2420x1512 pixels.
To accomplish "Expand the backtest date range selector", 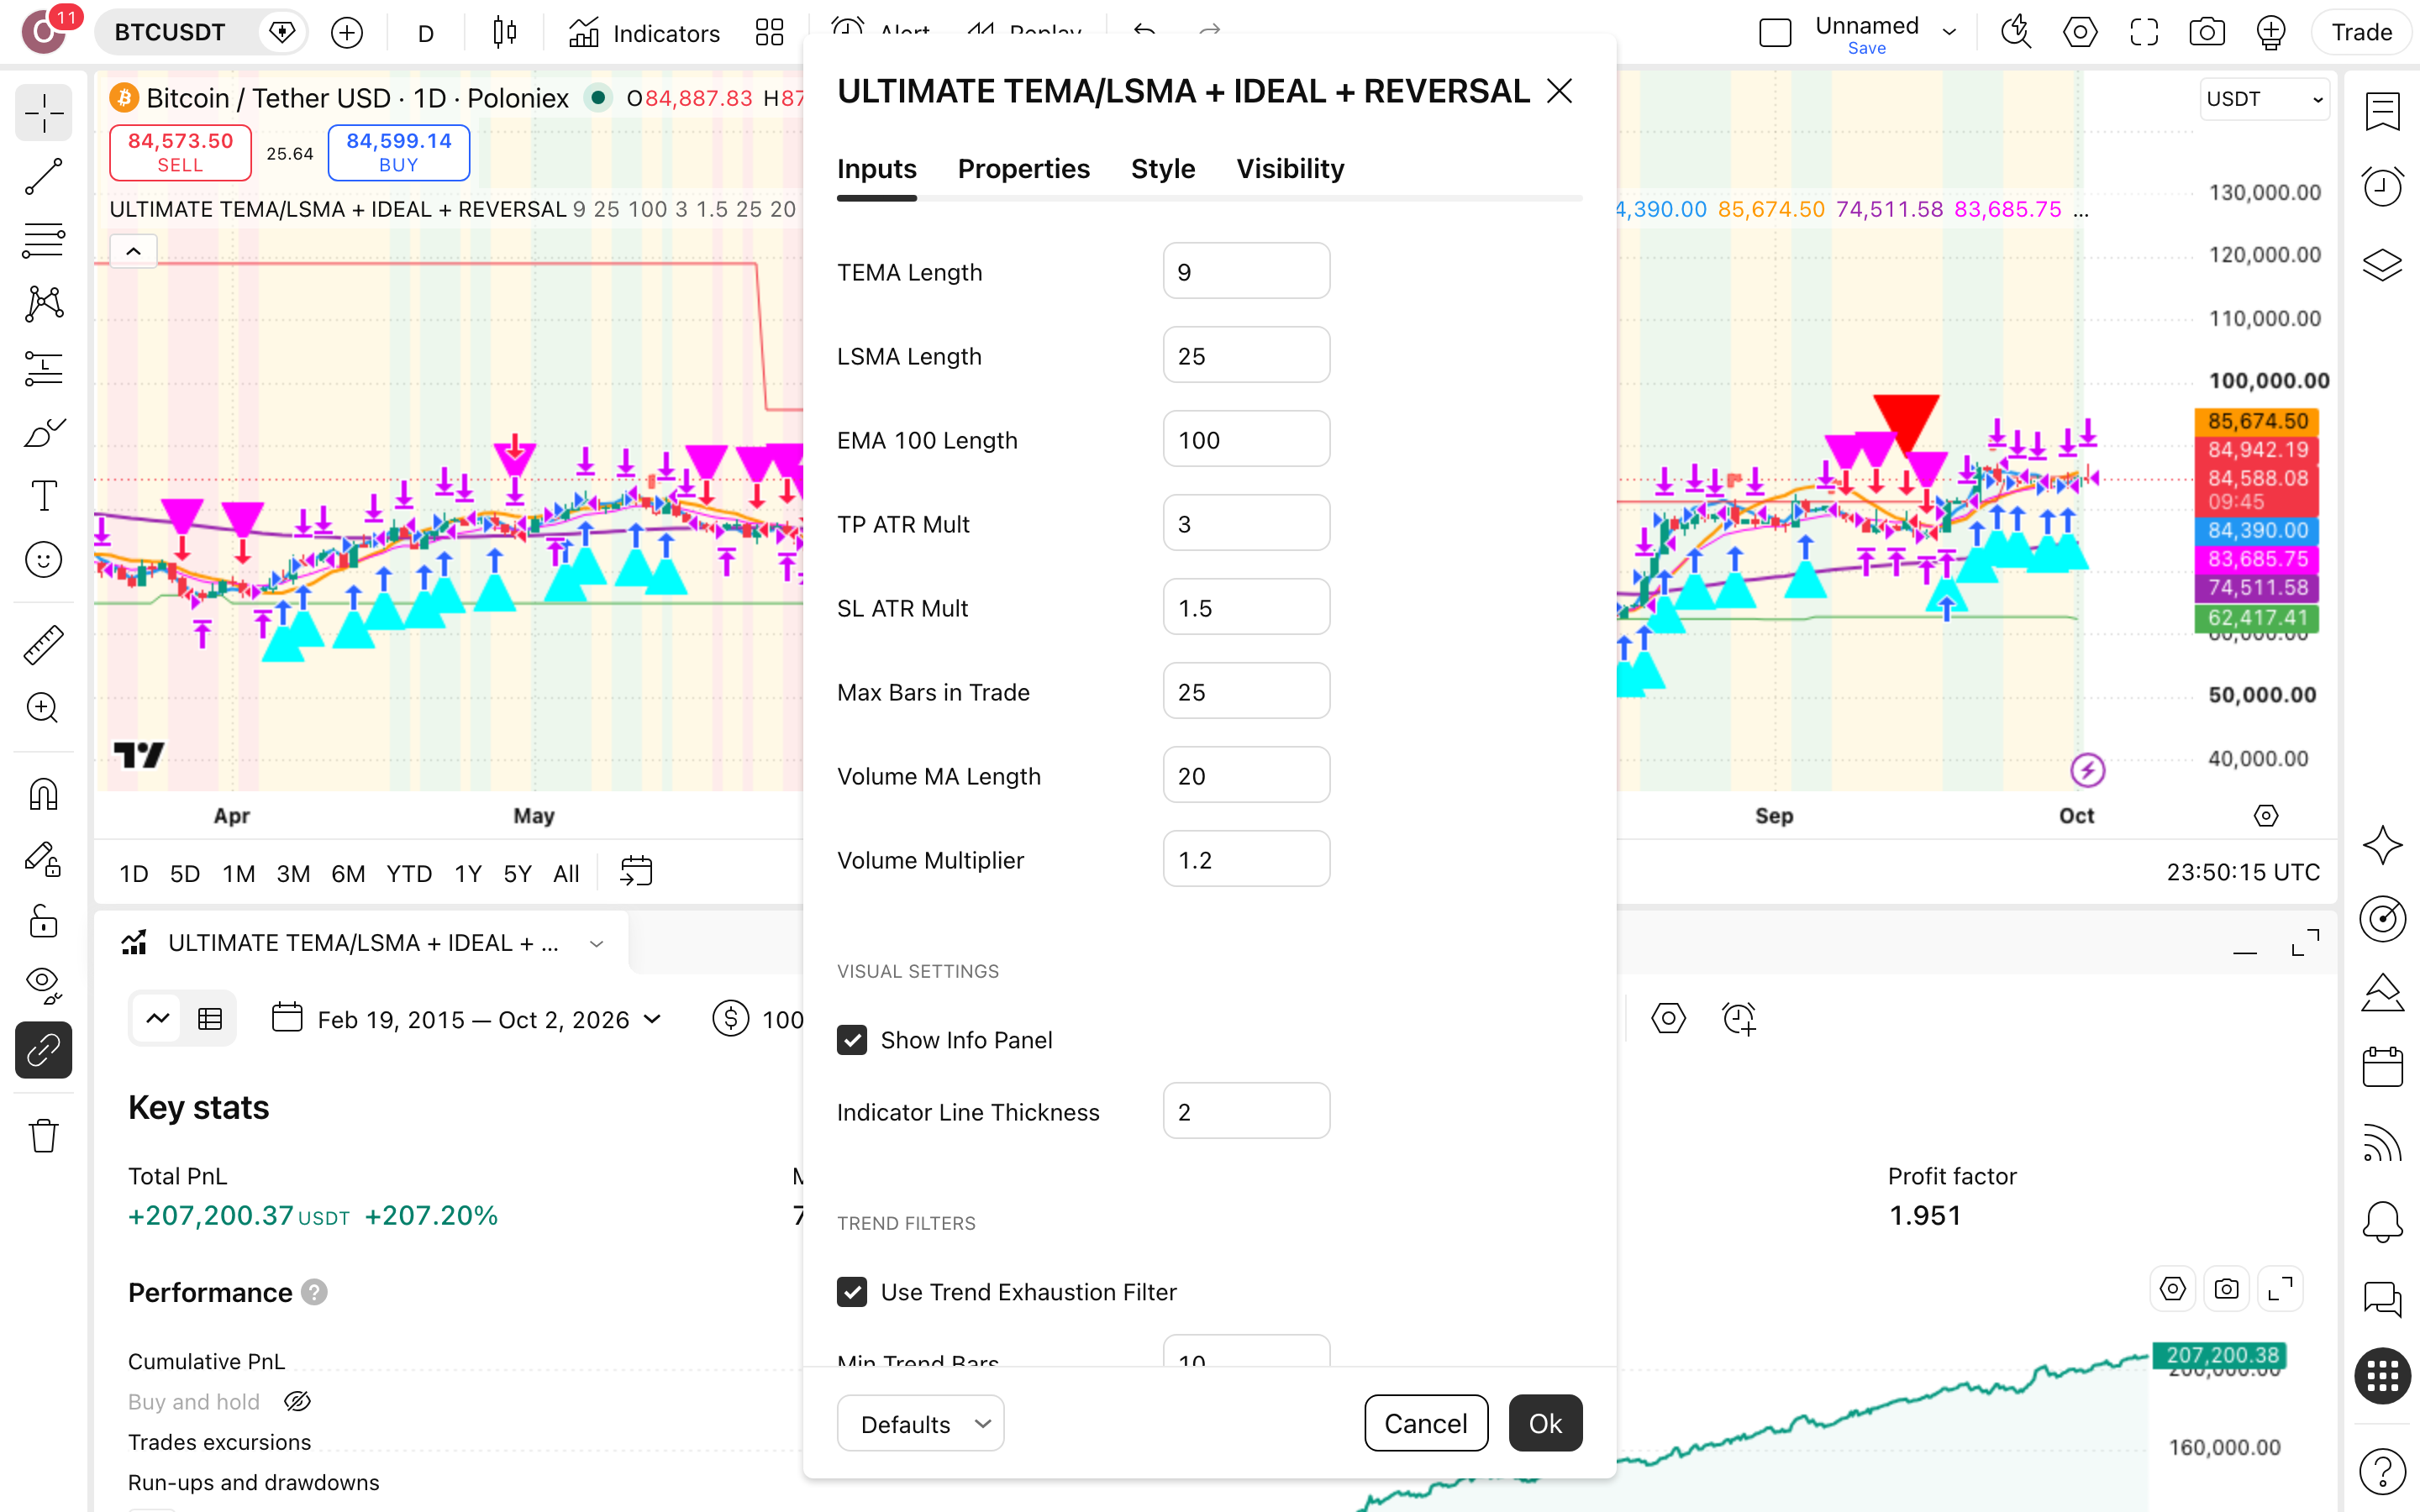I will click(x=467, y=1019).
